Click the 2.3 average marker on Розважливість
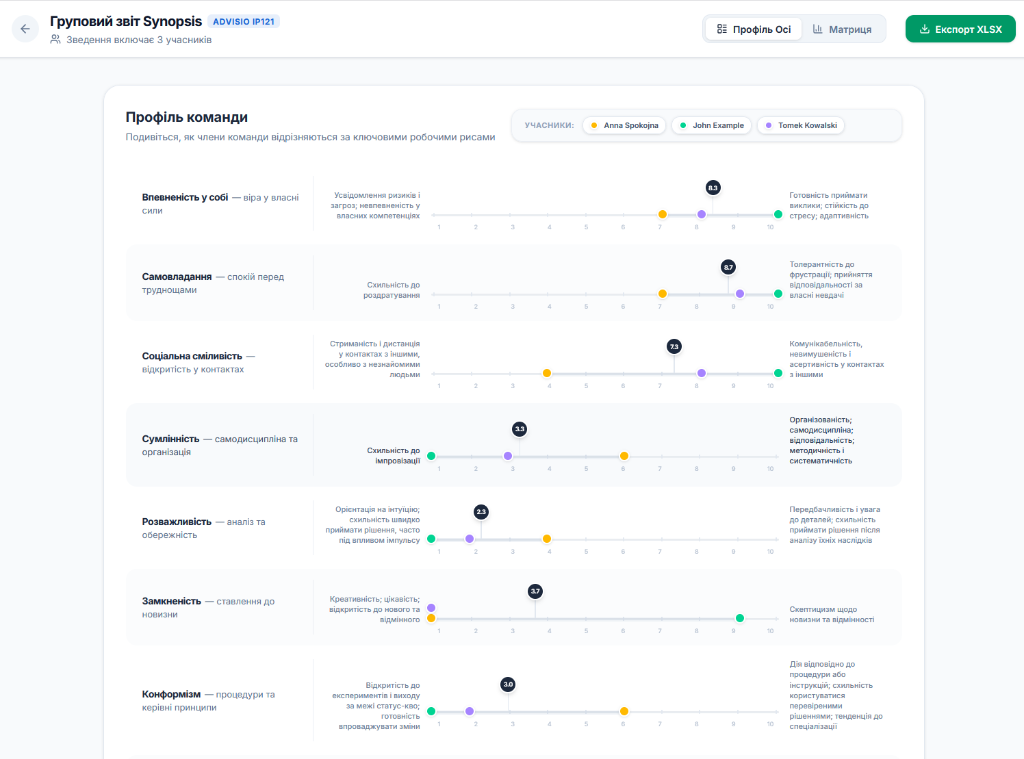 481,511
